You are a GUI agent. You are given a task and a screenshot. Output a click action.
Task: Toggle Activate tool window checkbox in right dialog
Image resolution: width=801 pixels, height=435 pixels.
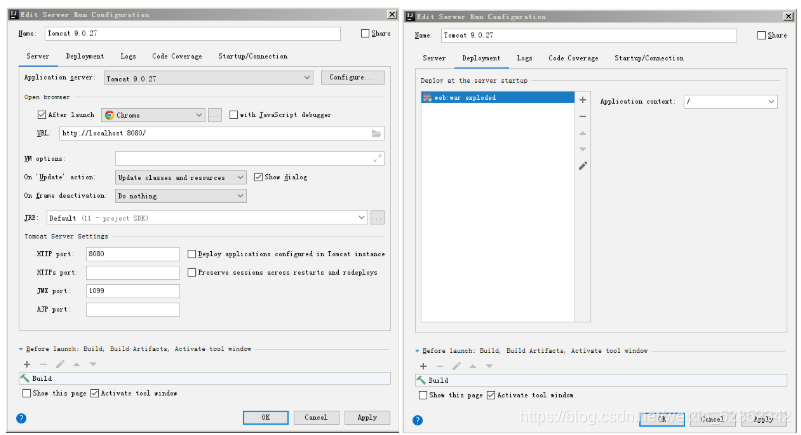tap(491, 395)
